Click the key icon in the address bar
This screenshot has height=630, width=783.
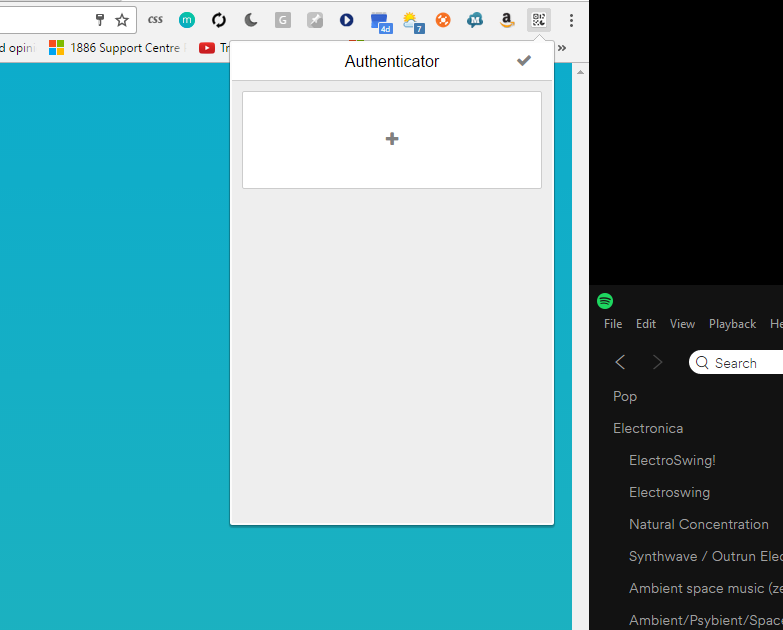click(100, 20)
